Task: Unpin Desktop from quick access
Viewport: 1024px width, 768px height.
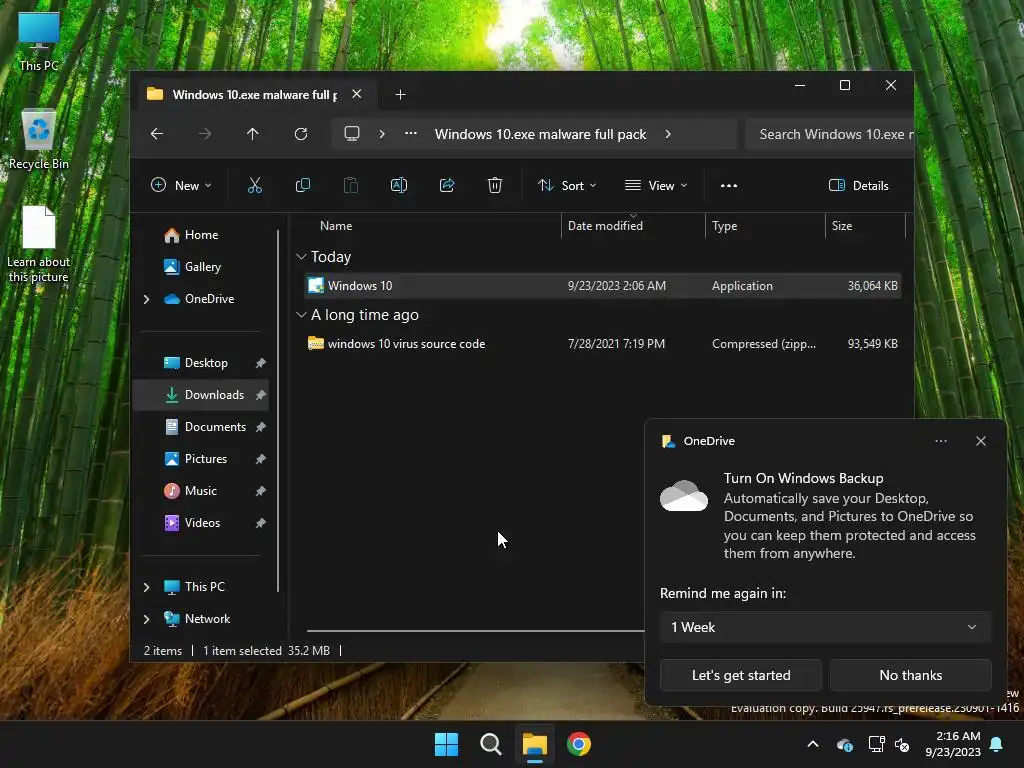Action: (261, 362)
